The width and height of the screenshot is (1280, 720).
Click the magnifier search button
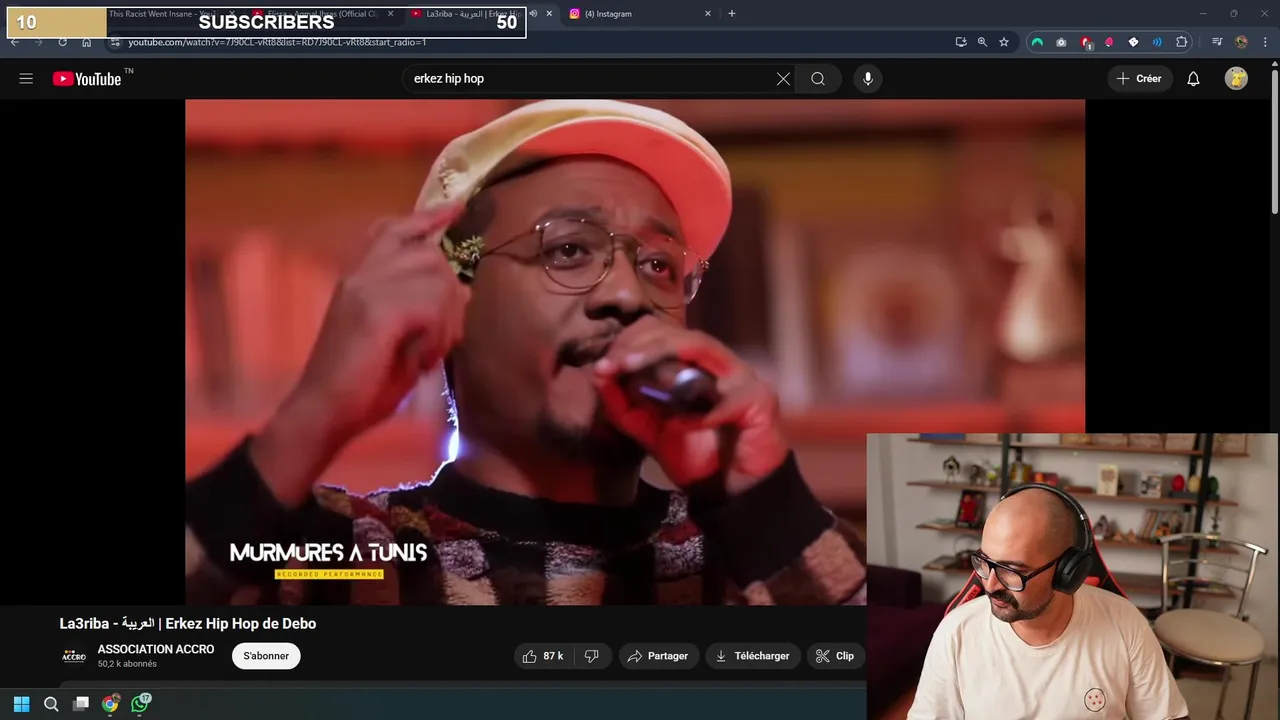tap(818, 79)
